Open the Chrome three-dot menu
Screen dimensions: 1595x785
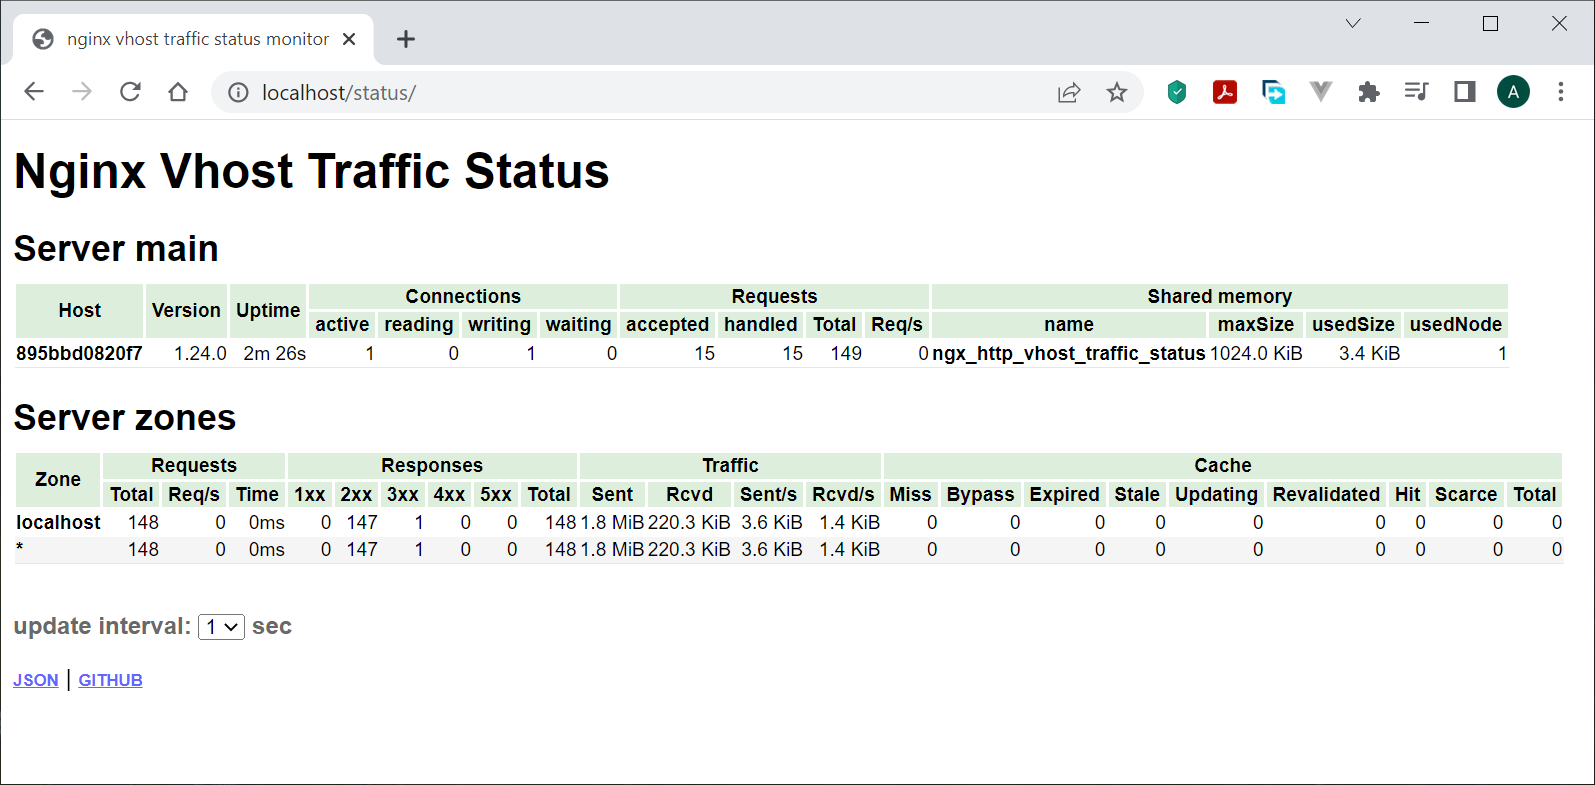coord(1561,92)
